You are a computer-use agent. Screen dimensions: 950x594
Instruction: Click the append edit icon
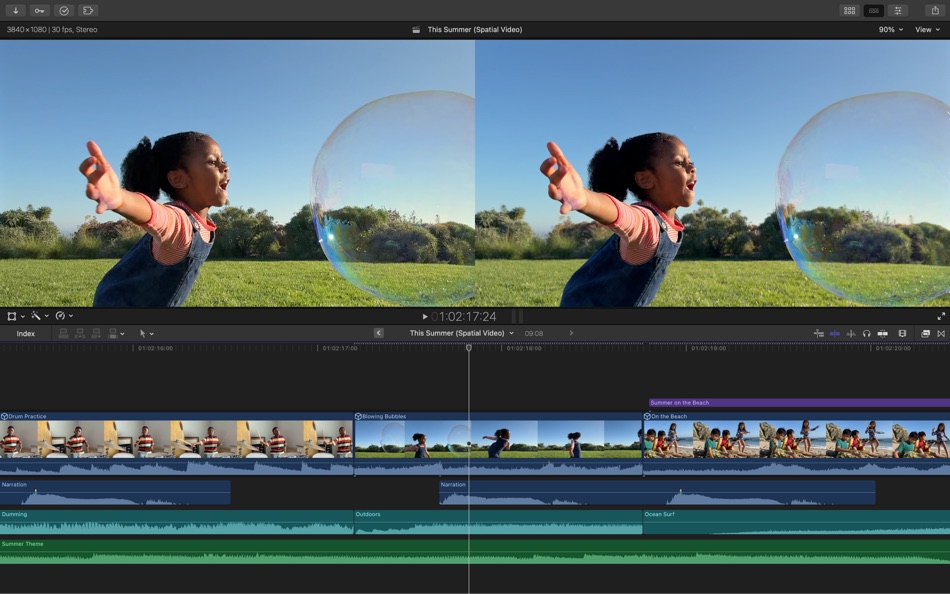96,333
